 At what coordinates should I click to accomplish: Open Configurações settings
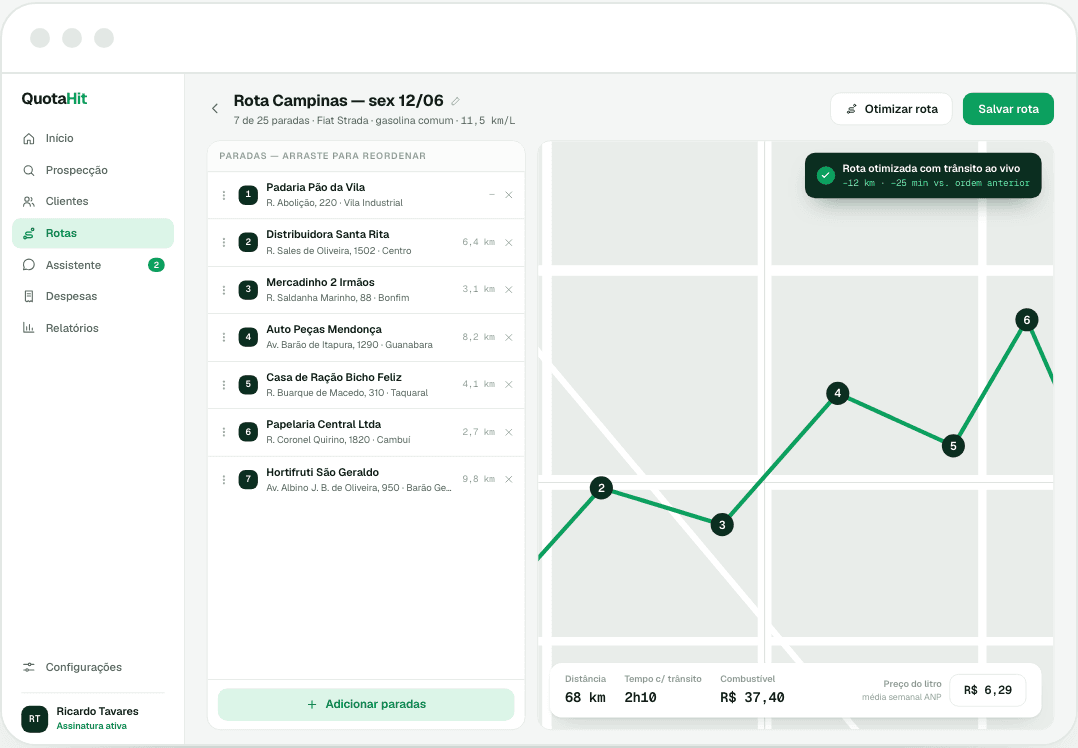coord(93,667)
